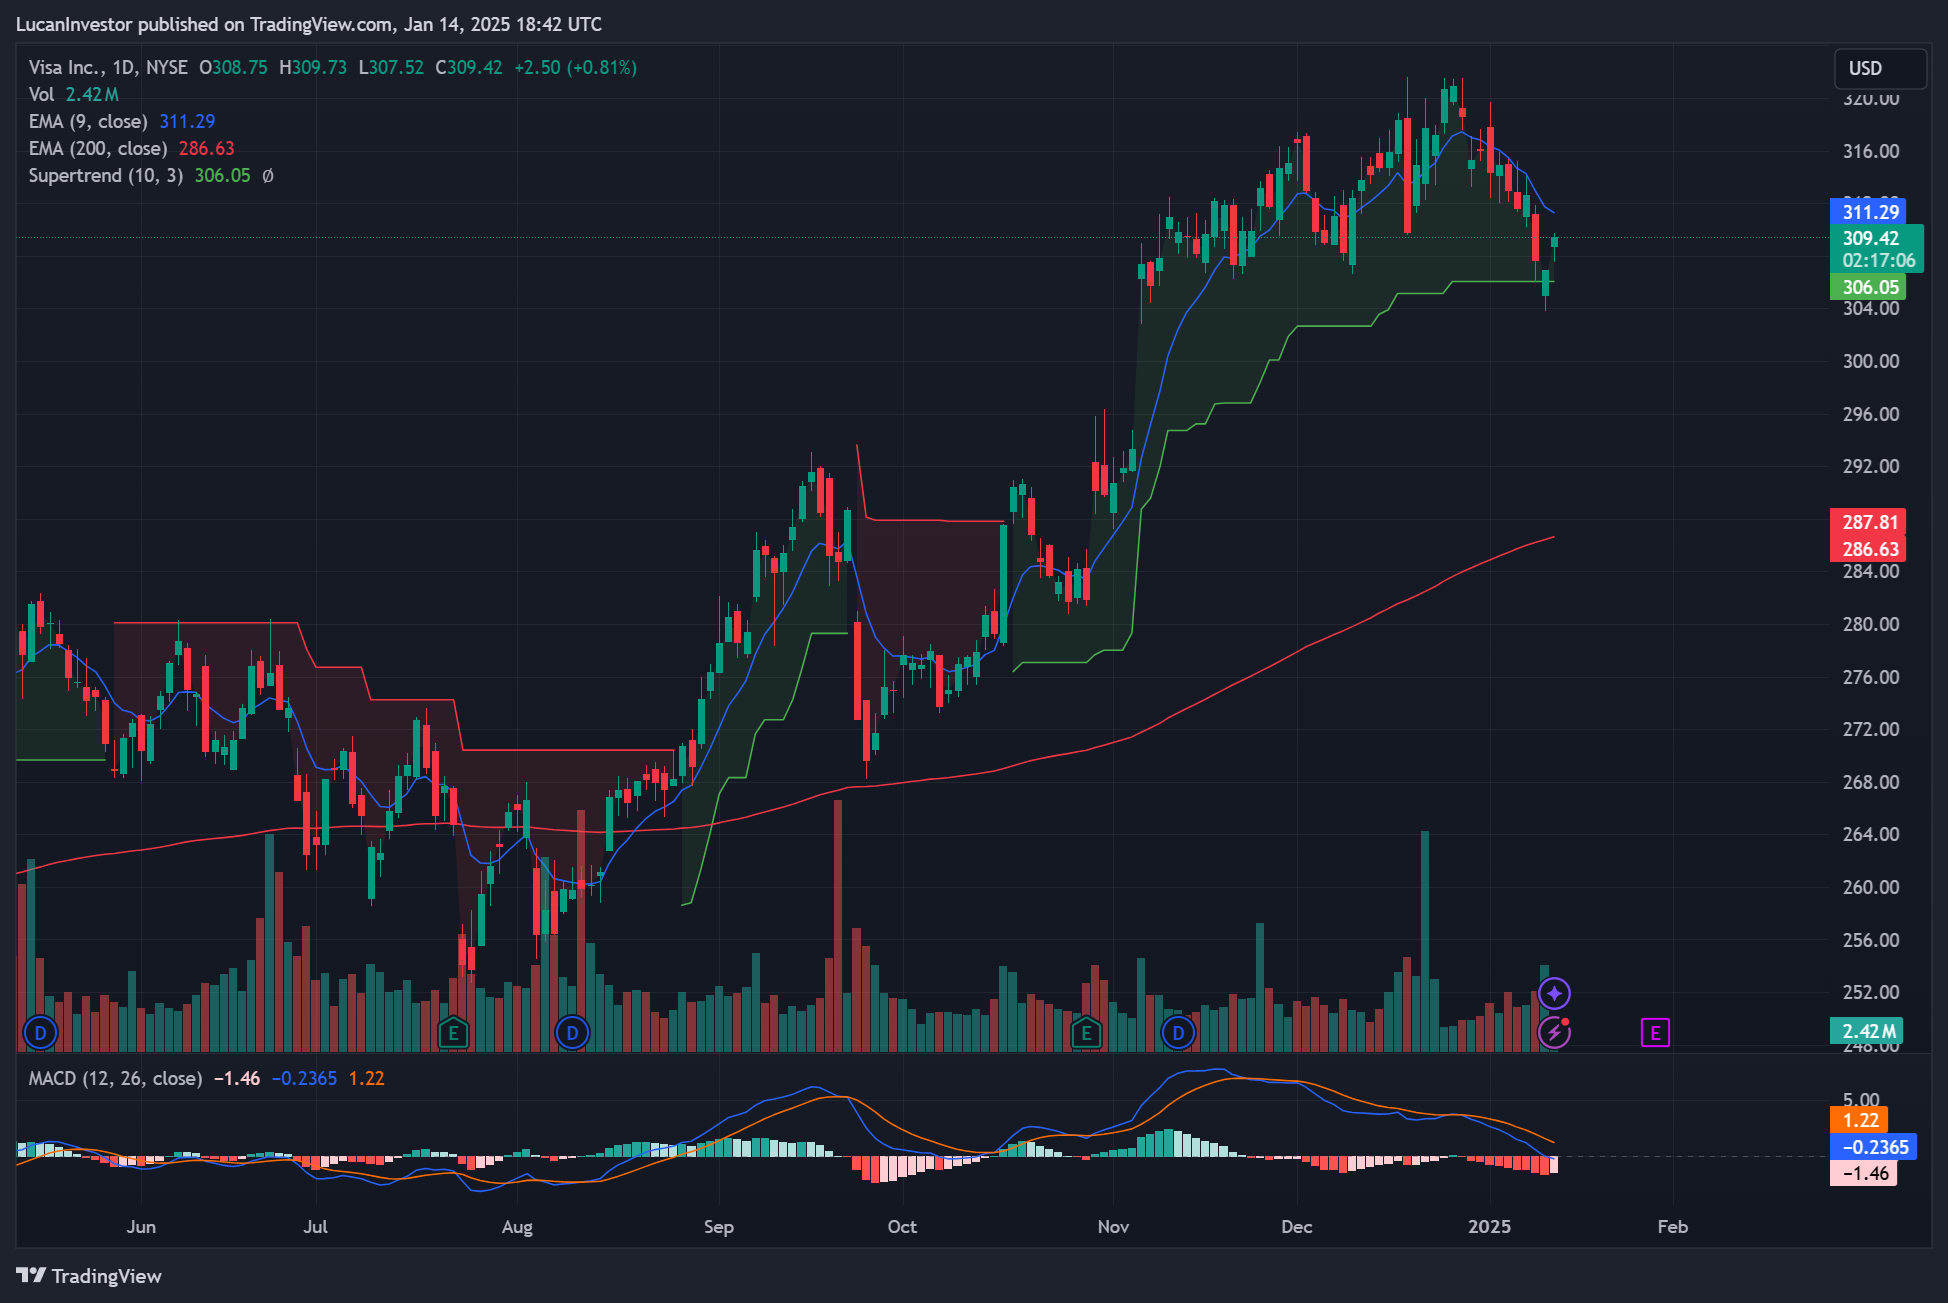1948x1303 pixels.
Task: Click the H309.73 high value in header
Action: point(313,67)
